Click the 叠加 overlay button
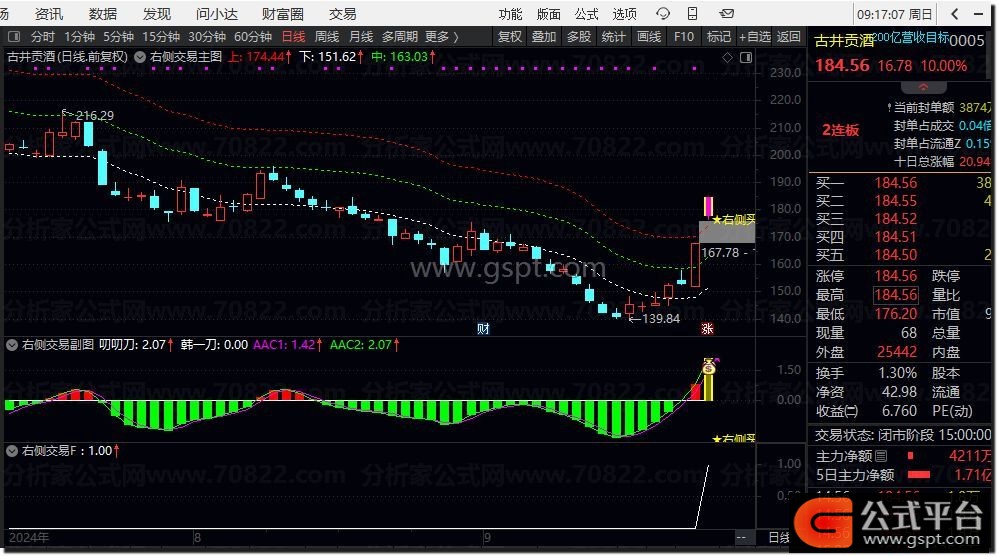The height and width of the screenshot is (556, 999). coord(544,37)
